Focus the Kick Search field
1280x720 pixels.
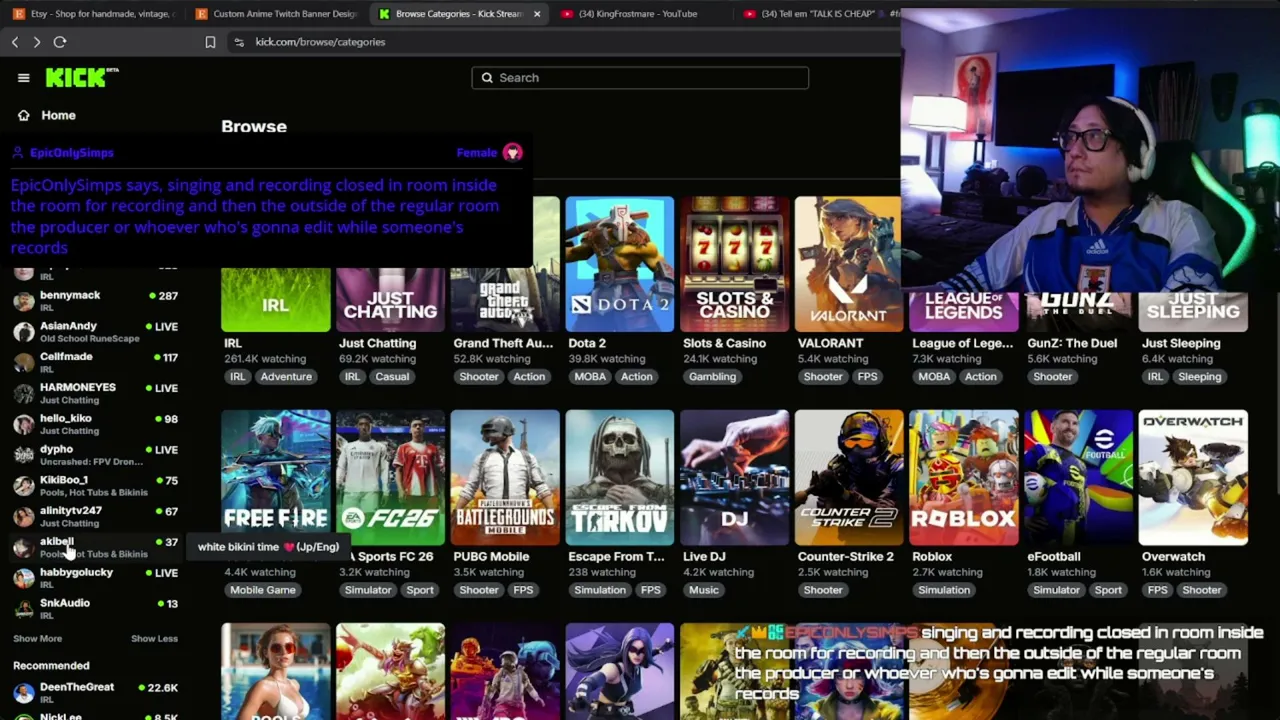pos(640,78)
